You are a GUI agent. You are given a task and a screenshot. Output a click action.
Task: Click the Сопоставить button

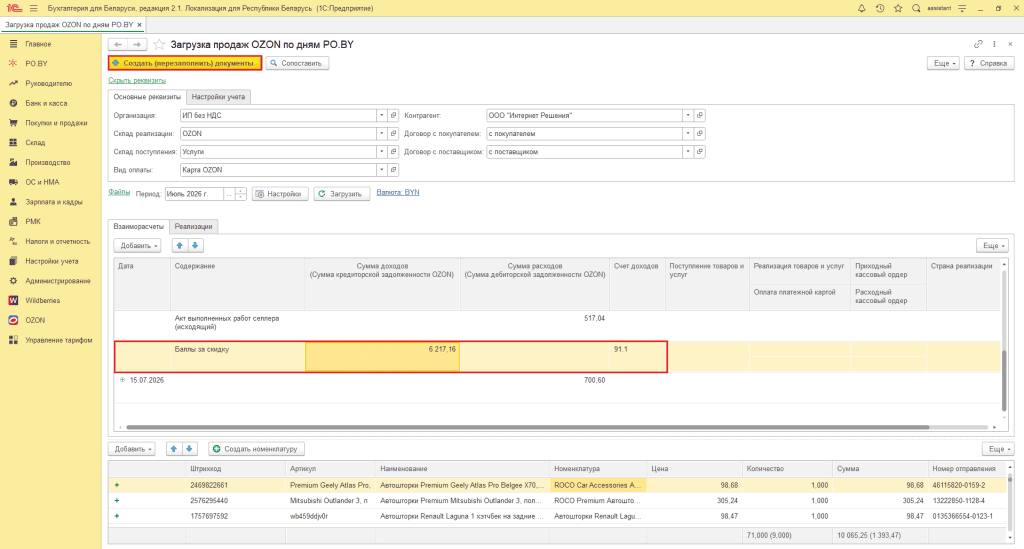pyautogui.click(x=297, y=63)
